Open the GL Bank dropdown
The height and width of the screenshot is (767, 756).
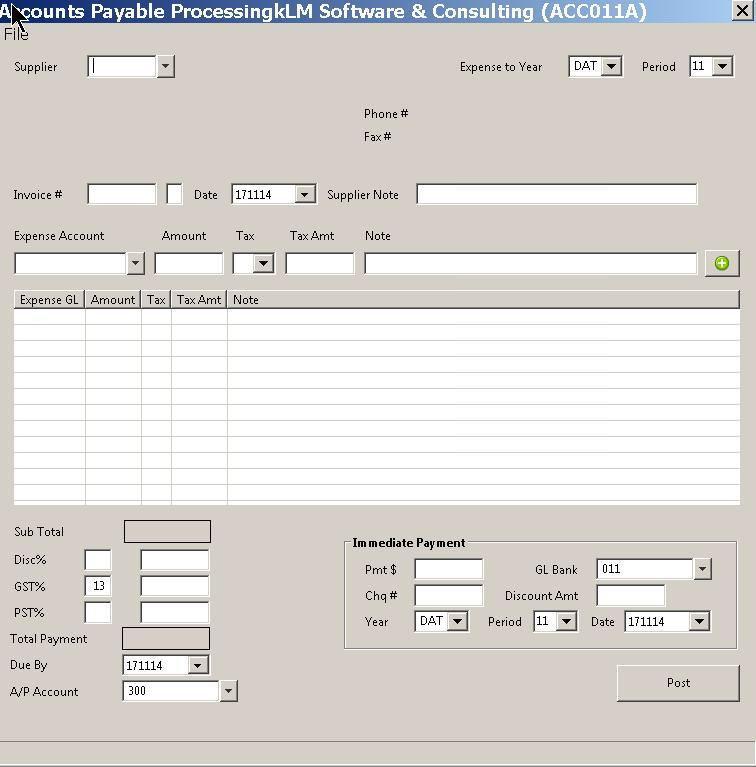click(702, 569)
